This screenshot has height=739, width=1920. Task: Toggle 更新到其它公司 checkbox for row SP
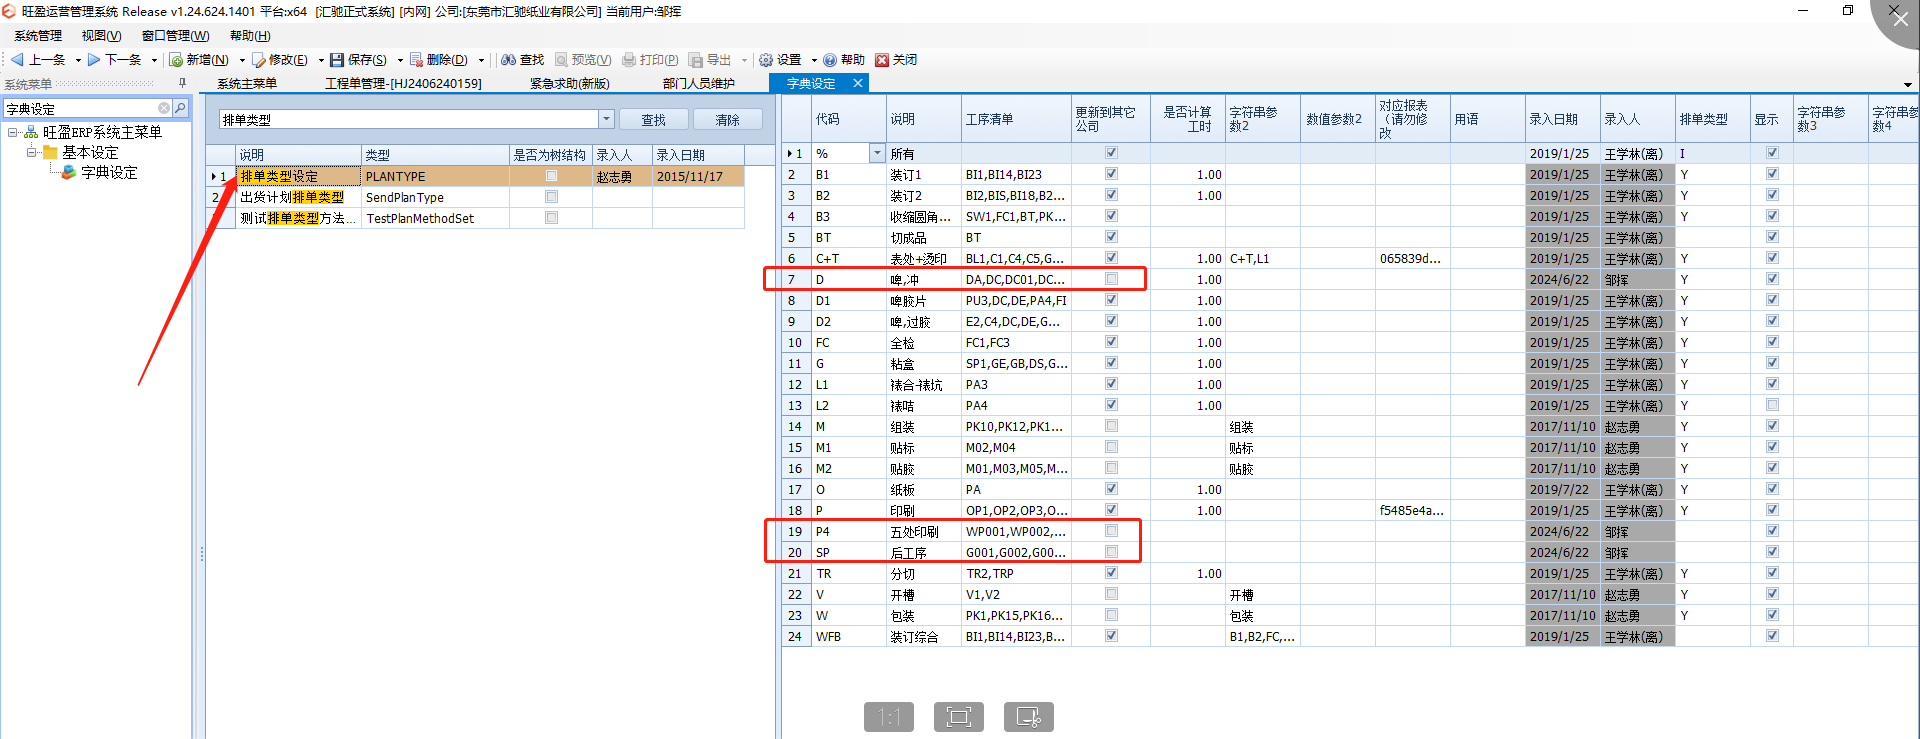pos(1111,552)
